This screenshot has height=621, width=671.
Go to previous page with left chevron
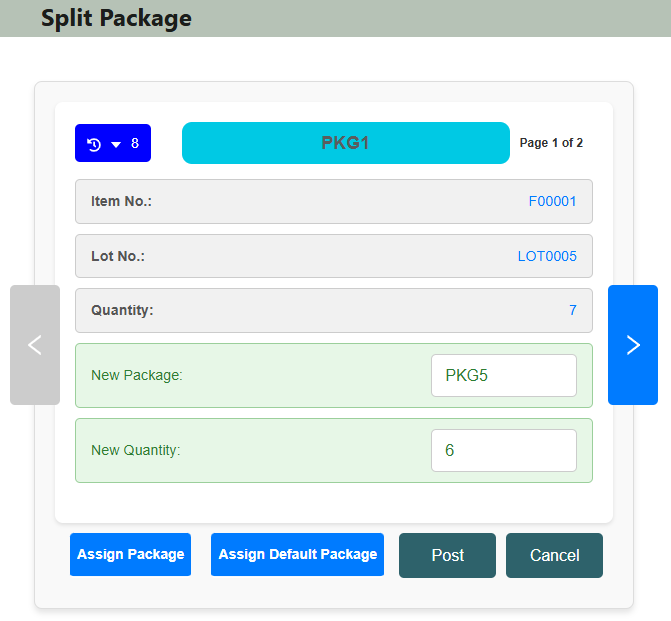[x=35, y=345]
